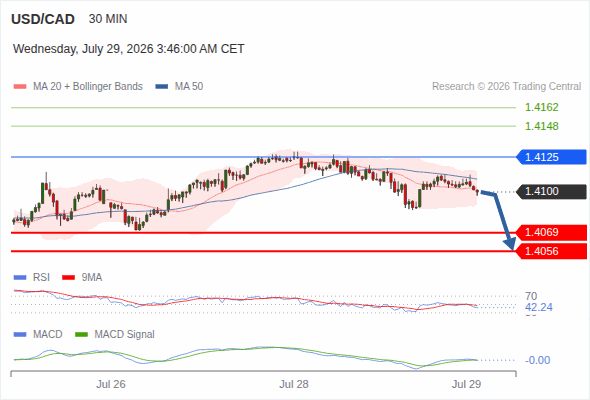Click the RSI value 42.24 label
The width and height of the screenshot is (590, 400).
tap(539, 307)
